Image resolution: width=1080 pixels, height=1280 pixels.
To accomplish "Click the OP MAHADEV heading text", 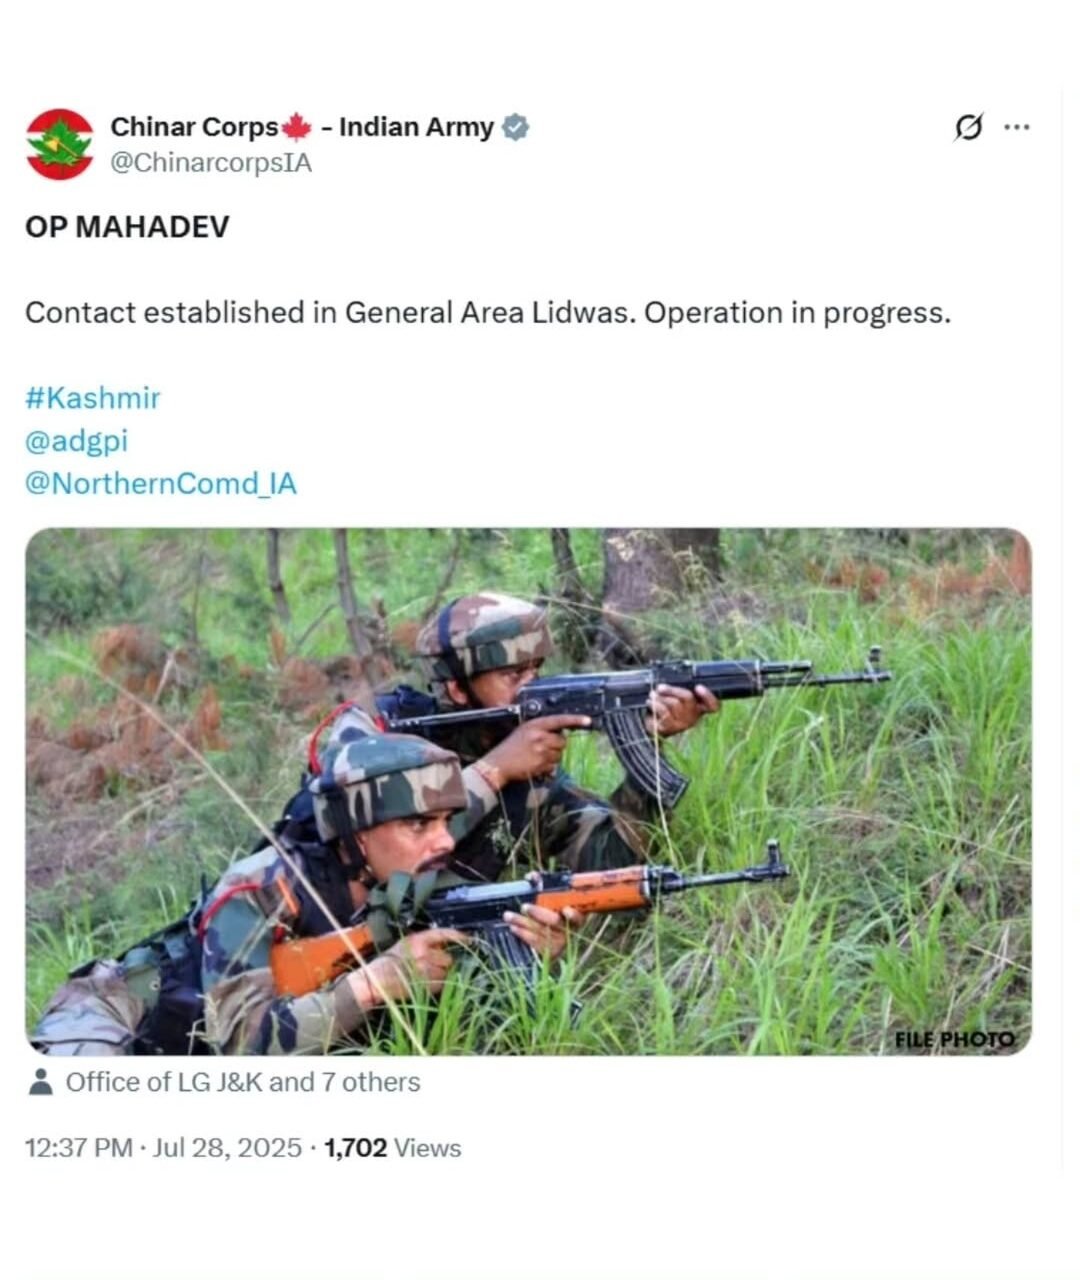I will [127, 227].
